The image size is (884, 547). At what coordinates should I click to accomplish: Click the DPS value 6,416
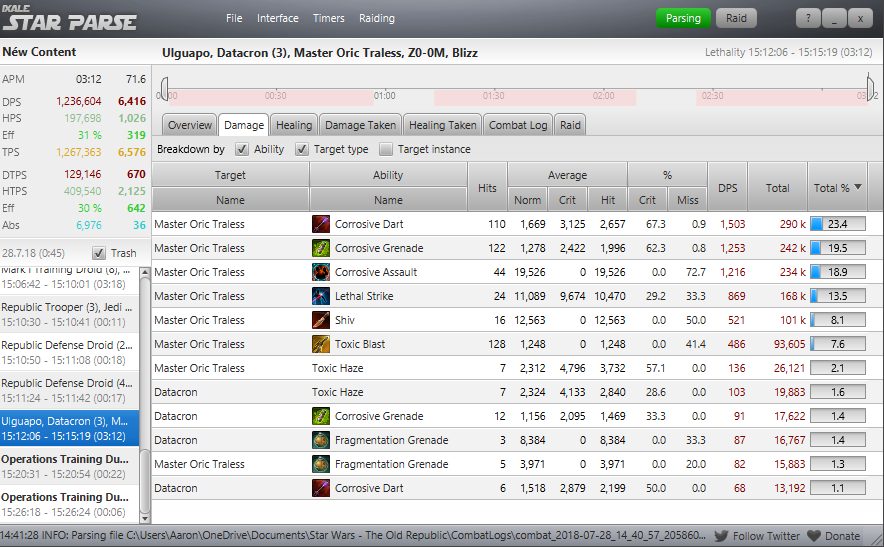click(x=131, y=102)
